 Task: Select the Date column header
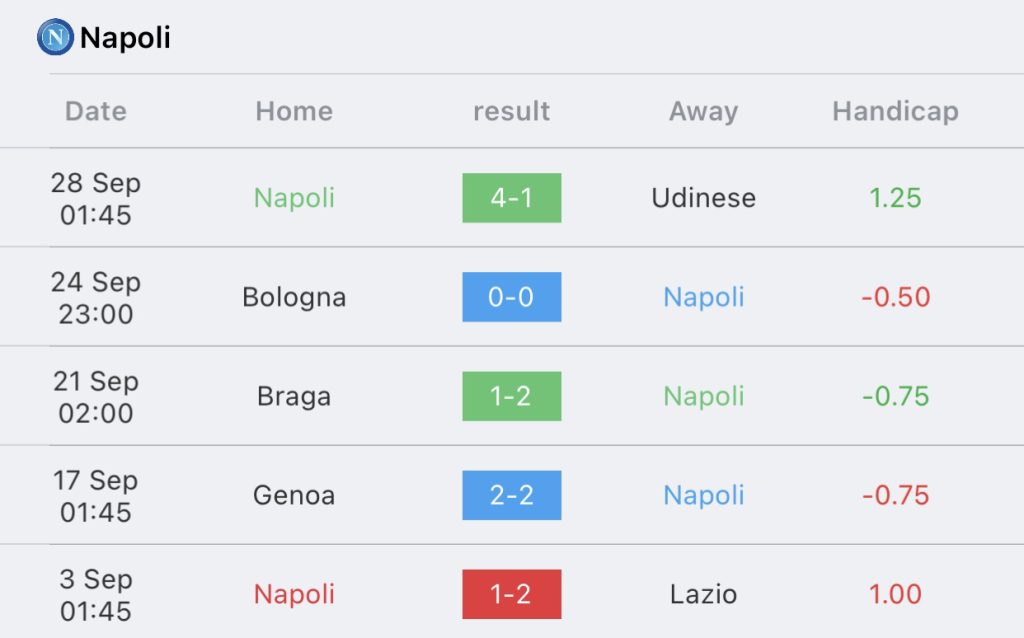tap(95, 111)
